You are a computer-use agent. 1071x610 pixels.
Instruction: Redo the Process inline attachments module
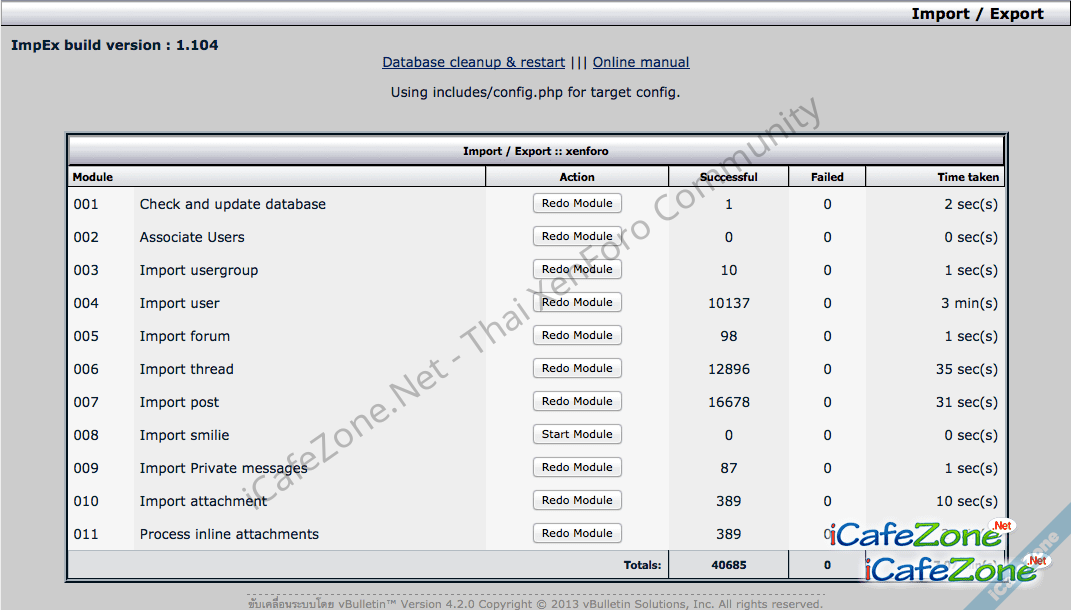[577, 533]
